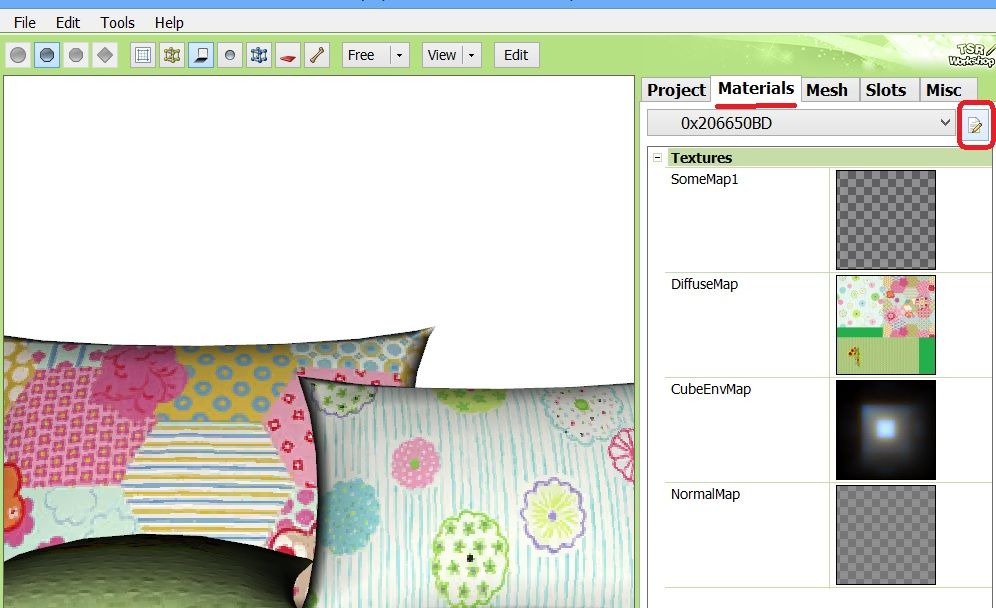Viewport: 996px width, 608px height.
Task: Switch to the Materials tab
Action: tap(756, 89)
